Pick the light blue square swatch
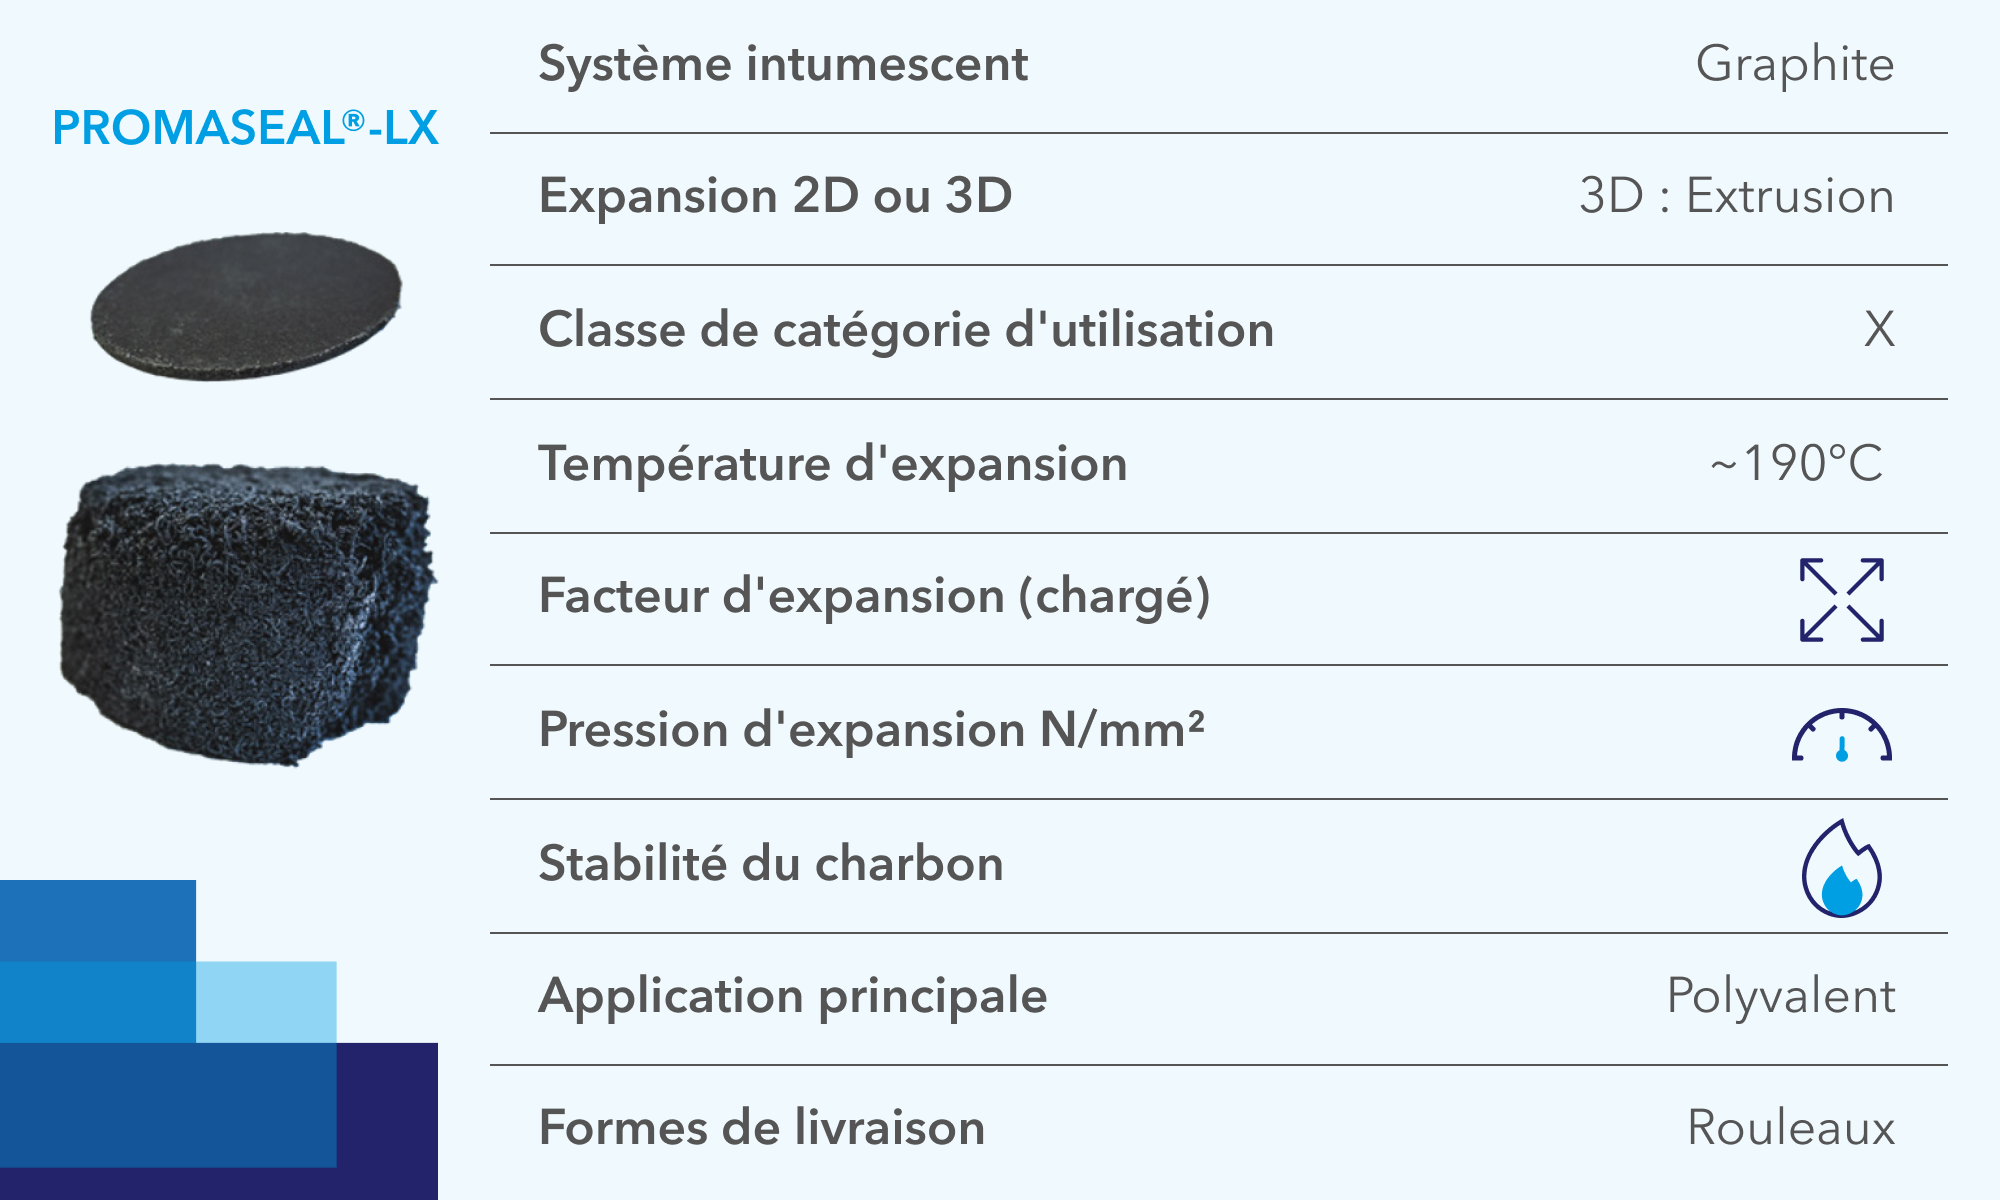2000x1200 pixels. pyautogui.click(x=266, y=1001)
